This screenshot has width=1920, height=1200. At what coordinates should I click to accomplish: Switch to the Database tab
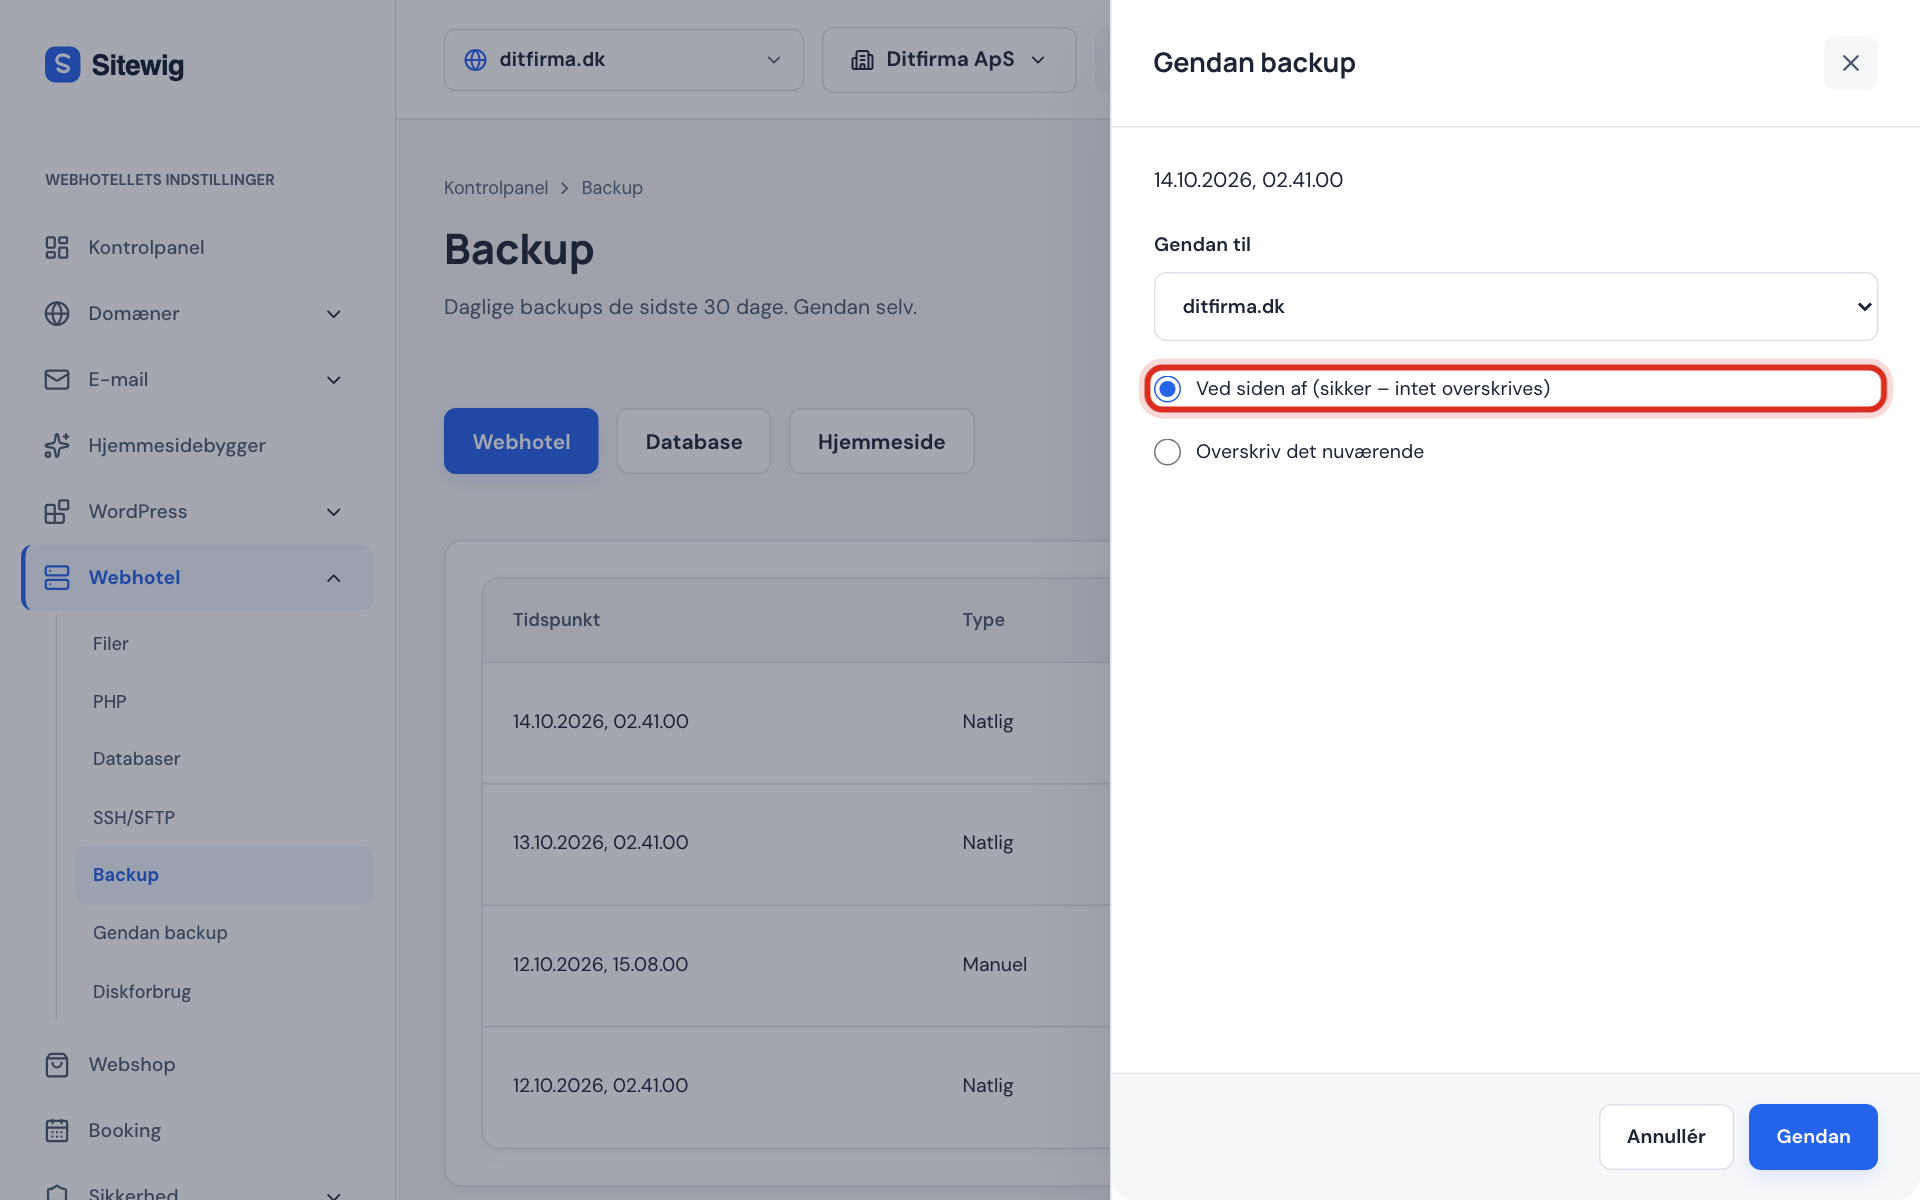click(693, 441)
